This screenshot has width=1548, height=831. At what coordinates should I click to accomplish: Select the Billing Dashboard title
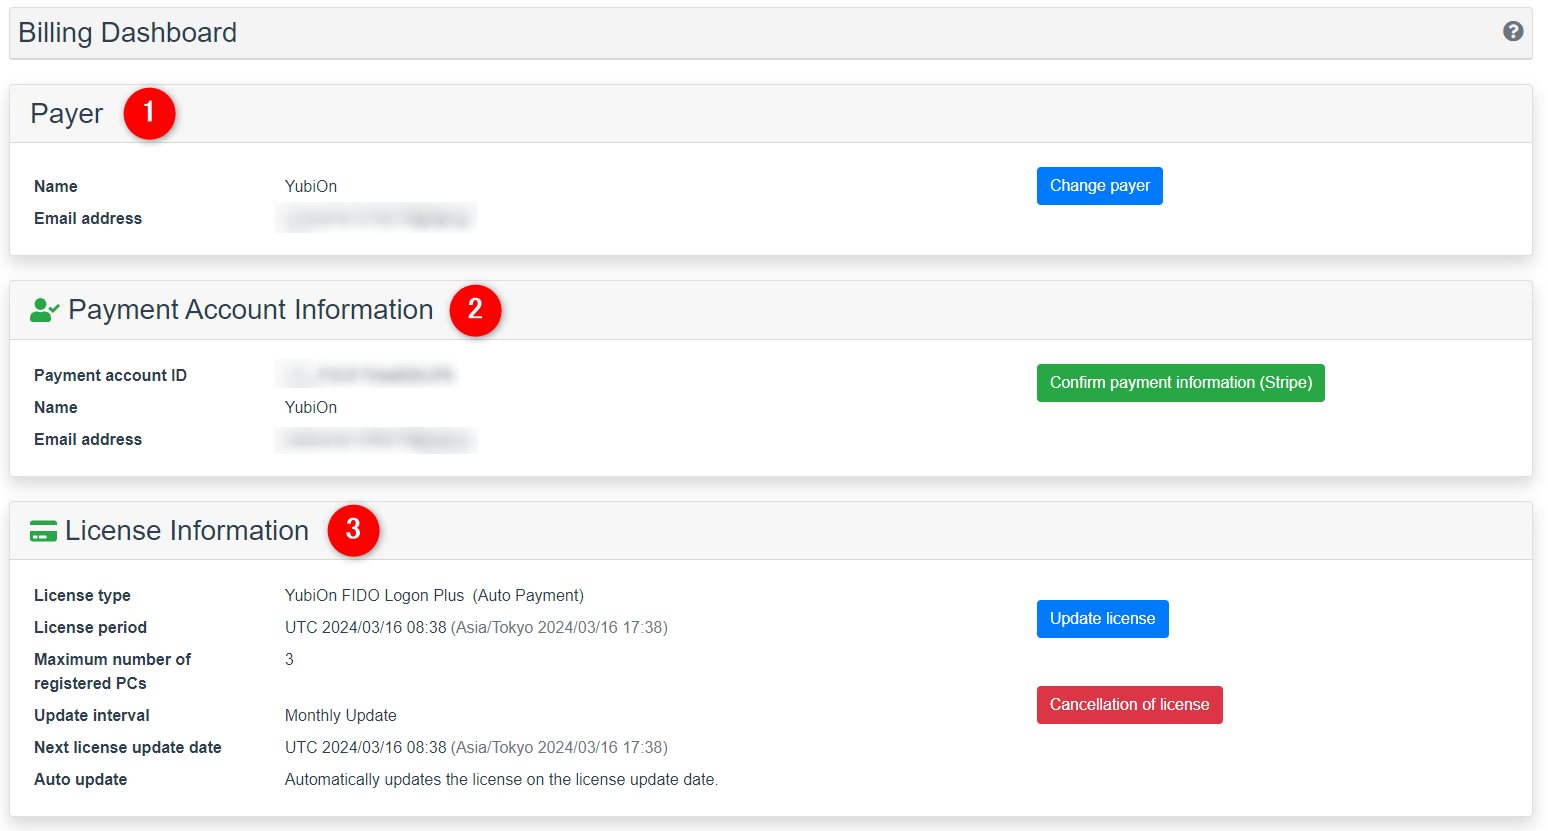[128, 33]
